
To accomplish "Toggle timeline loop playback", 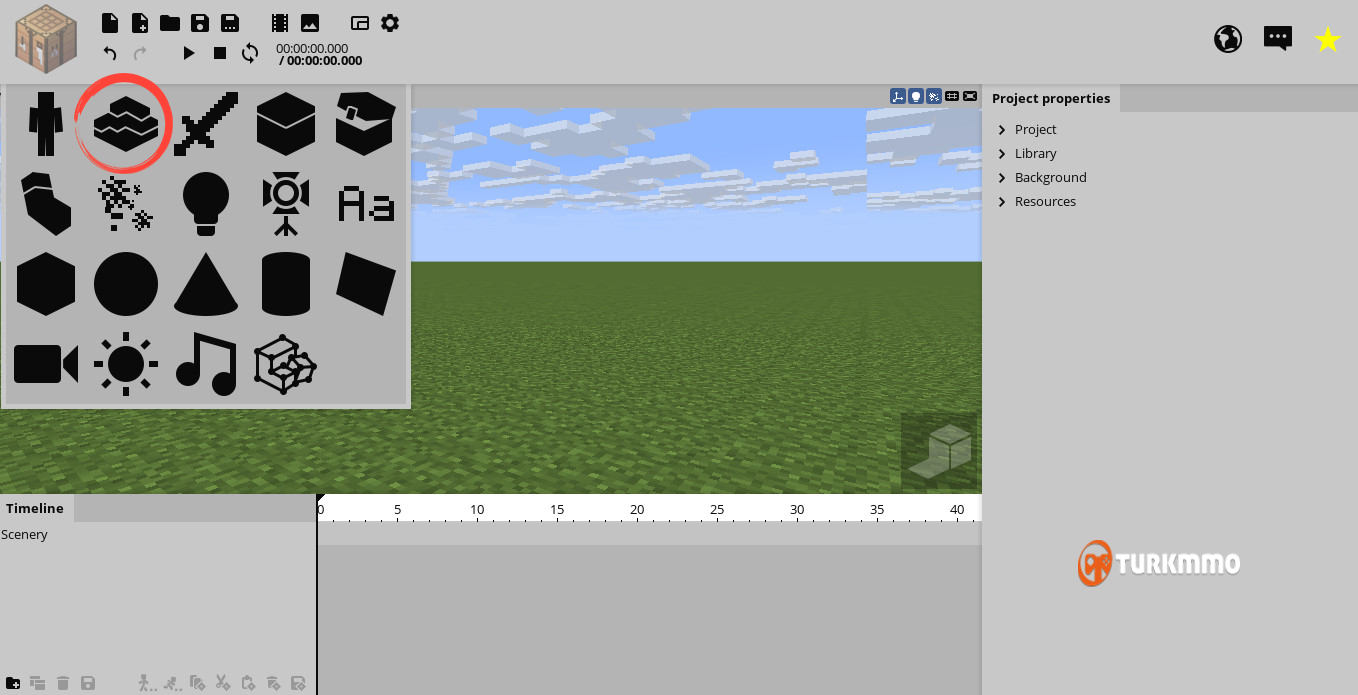I will pyautogui.click(x=250, y=53).
